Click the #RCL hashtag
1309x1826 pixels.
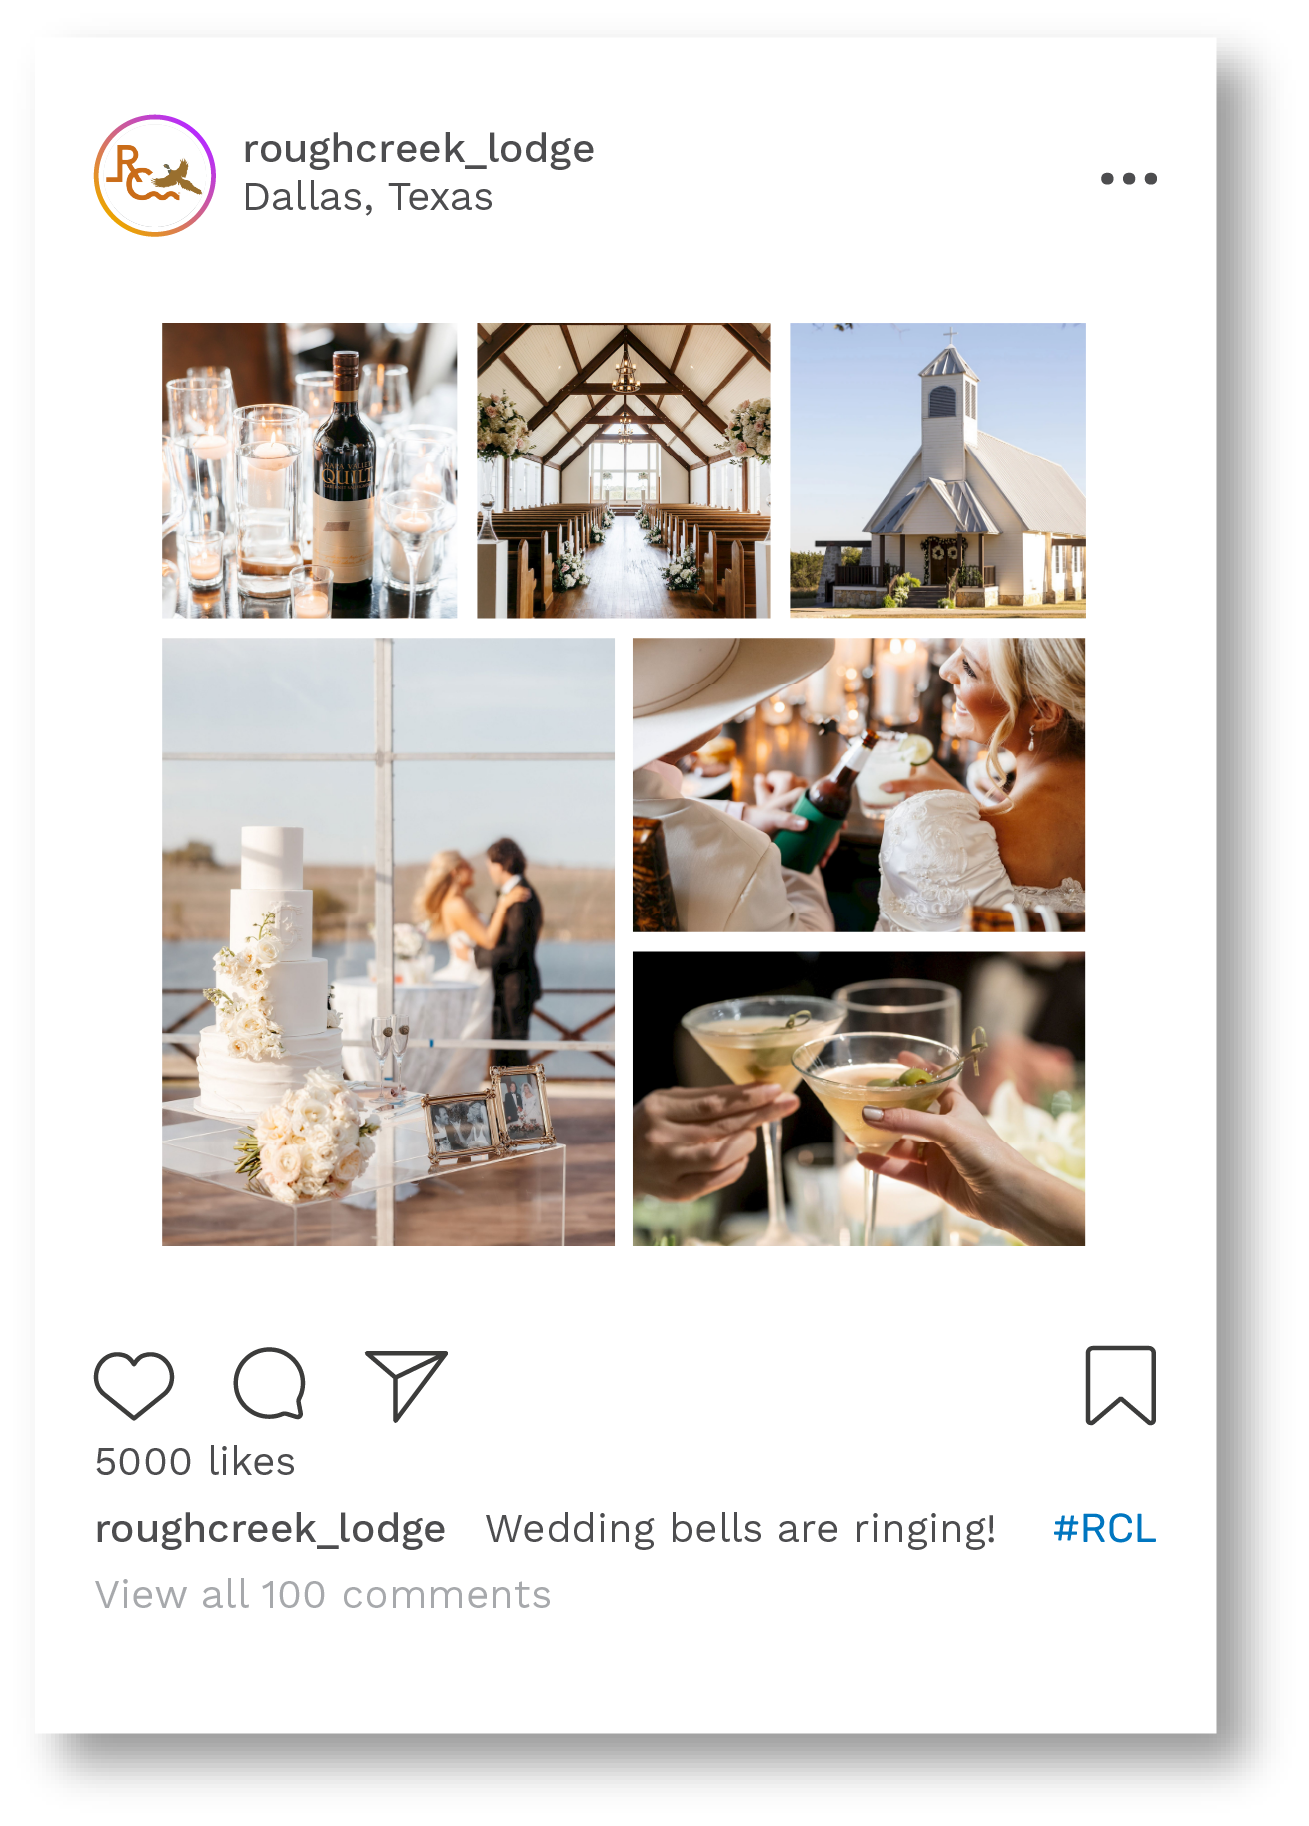pos(1104,1529)
